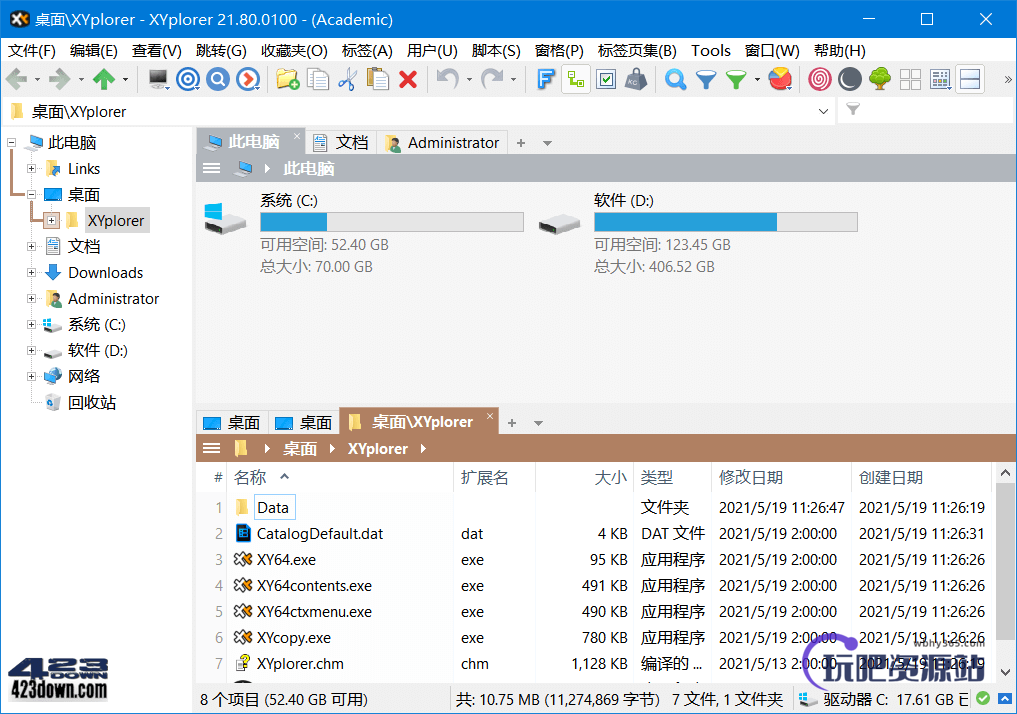Go up one folder level
Screen dimensions: 1017x714
click(x=104, y=80)
